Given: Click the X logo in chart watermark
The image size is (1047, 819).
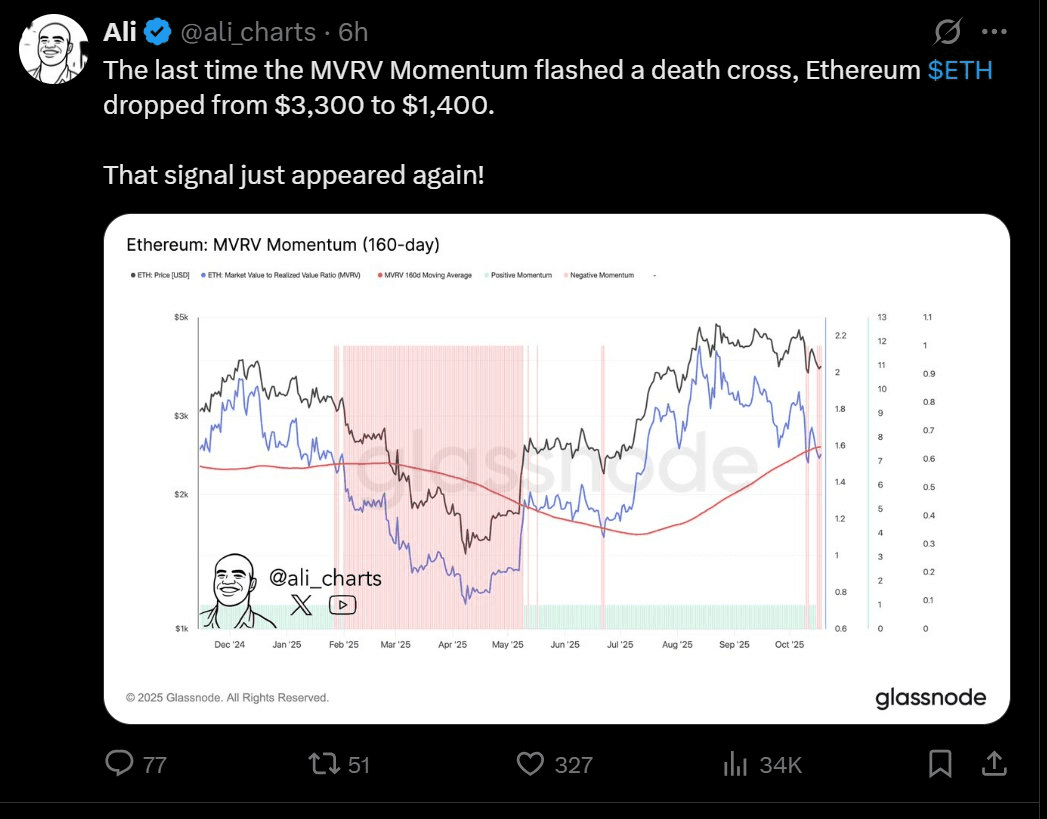Looking at the screenshot, I should 302,604.
